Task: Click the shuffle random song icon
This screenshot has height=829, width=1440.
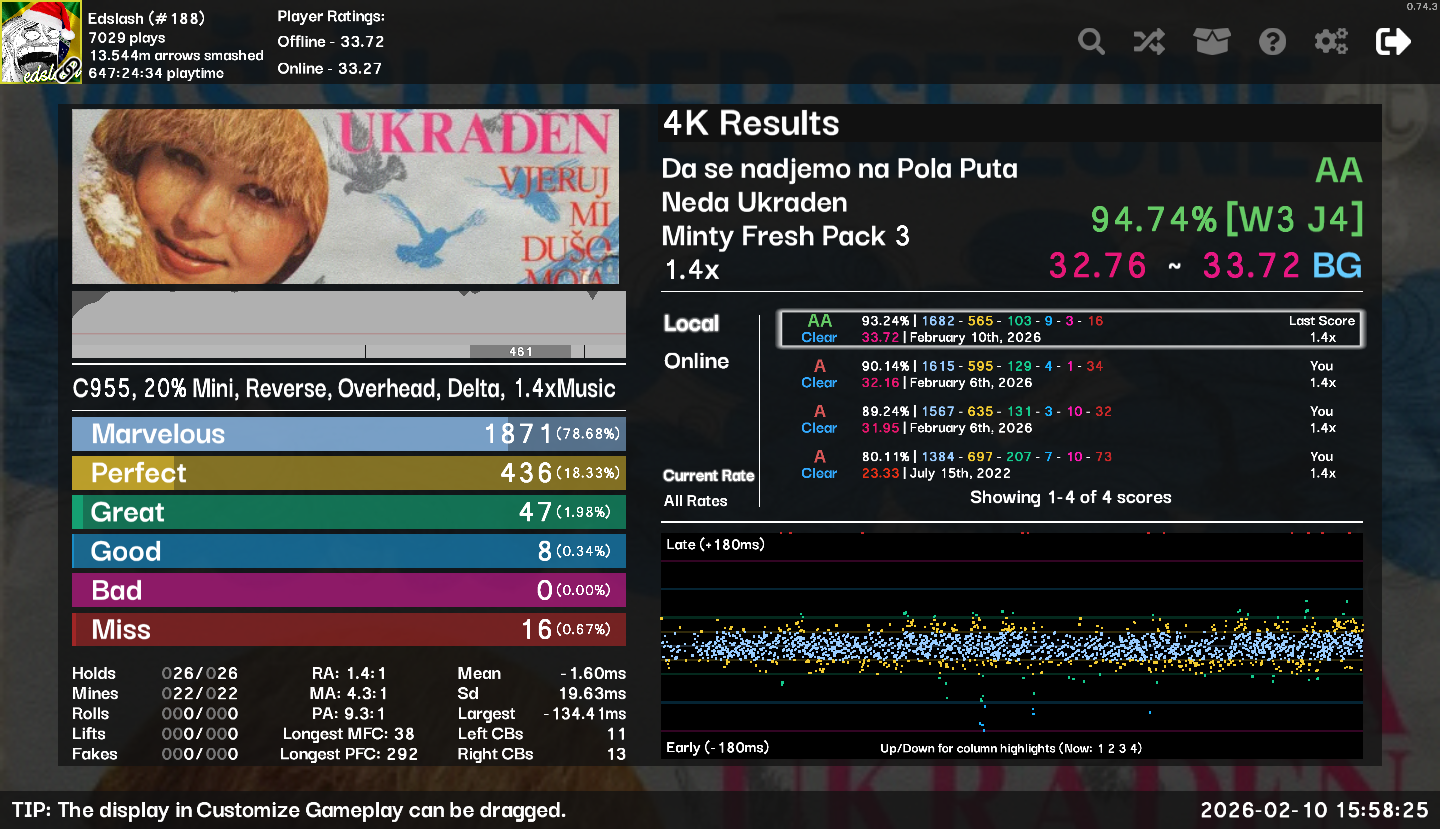Action: click(x=1149, y=42)
